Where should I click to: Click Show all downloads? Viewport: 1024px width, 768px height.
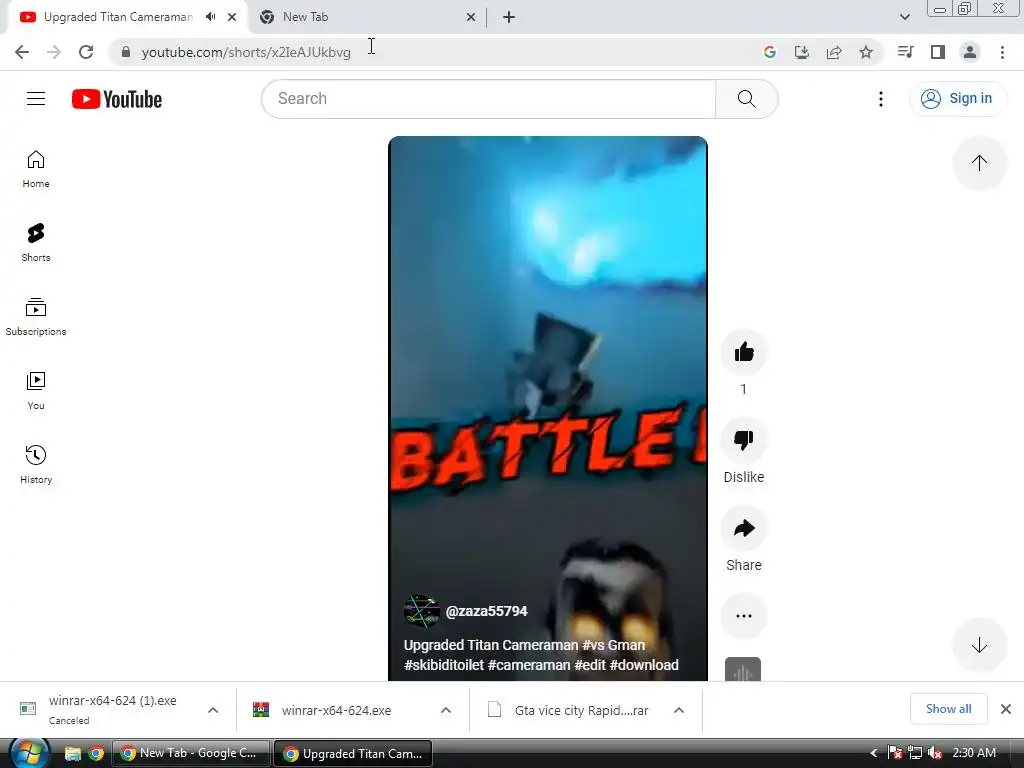pyautogui.click(x=948, y=709)
